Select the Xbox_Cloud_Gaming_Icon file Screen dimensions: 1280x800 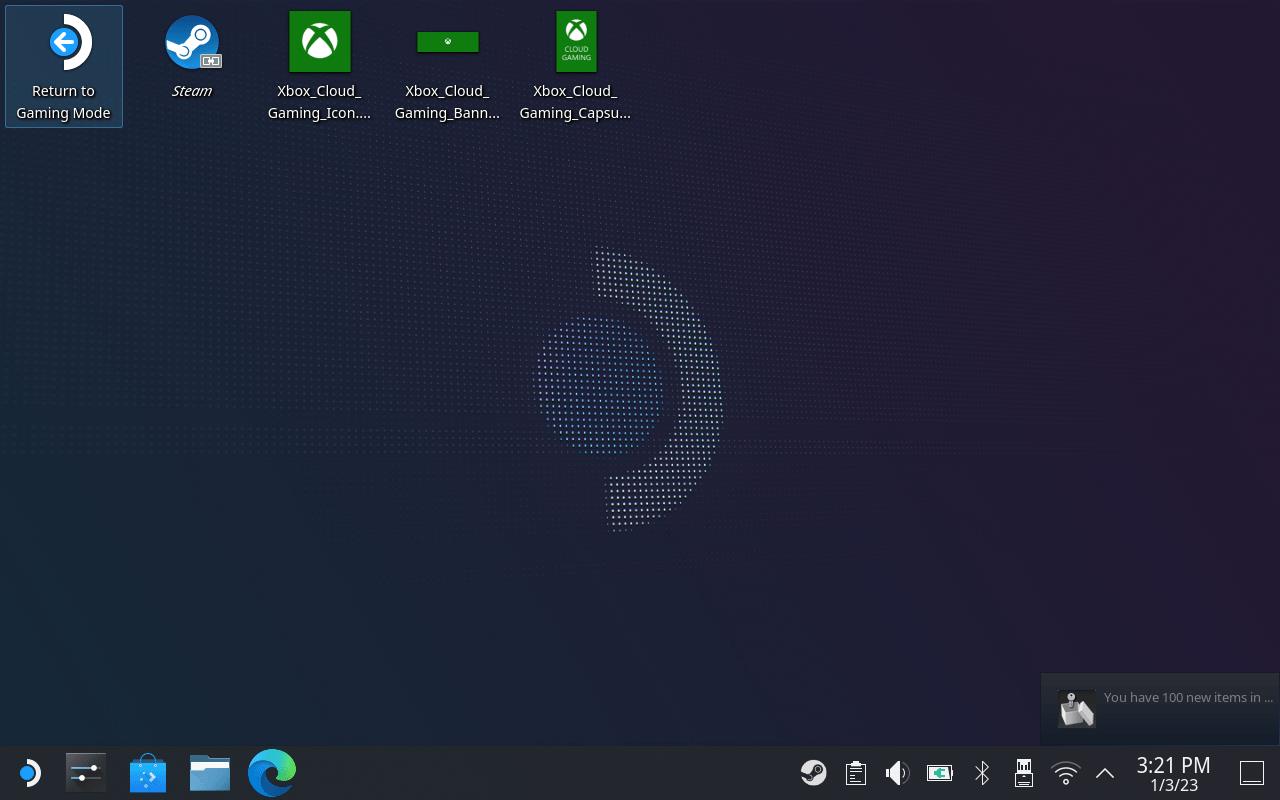pos(320,66)
